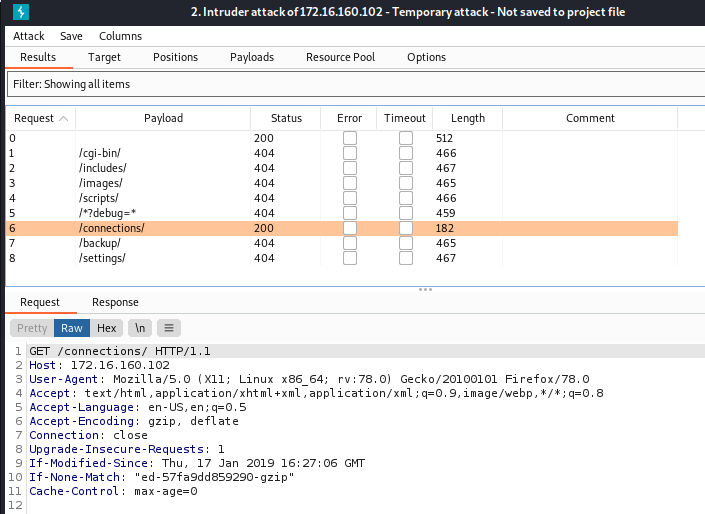Click the 512 length value in row 0

pos(444,138)
